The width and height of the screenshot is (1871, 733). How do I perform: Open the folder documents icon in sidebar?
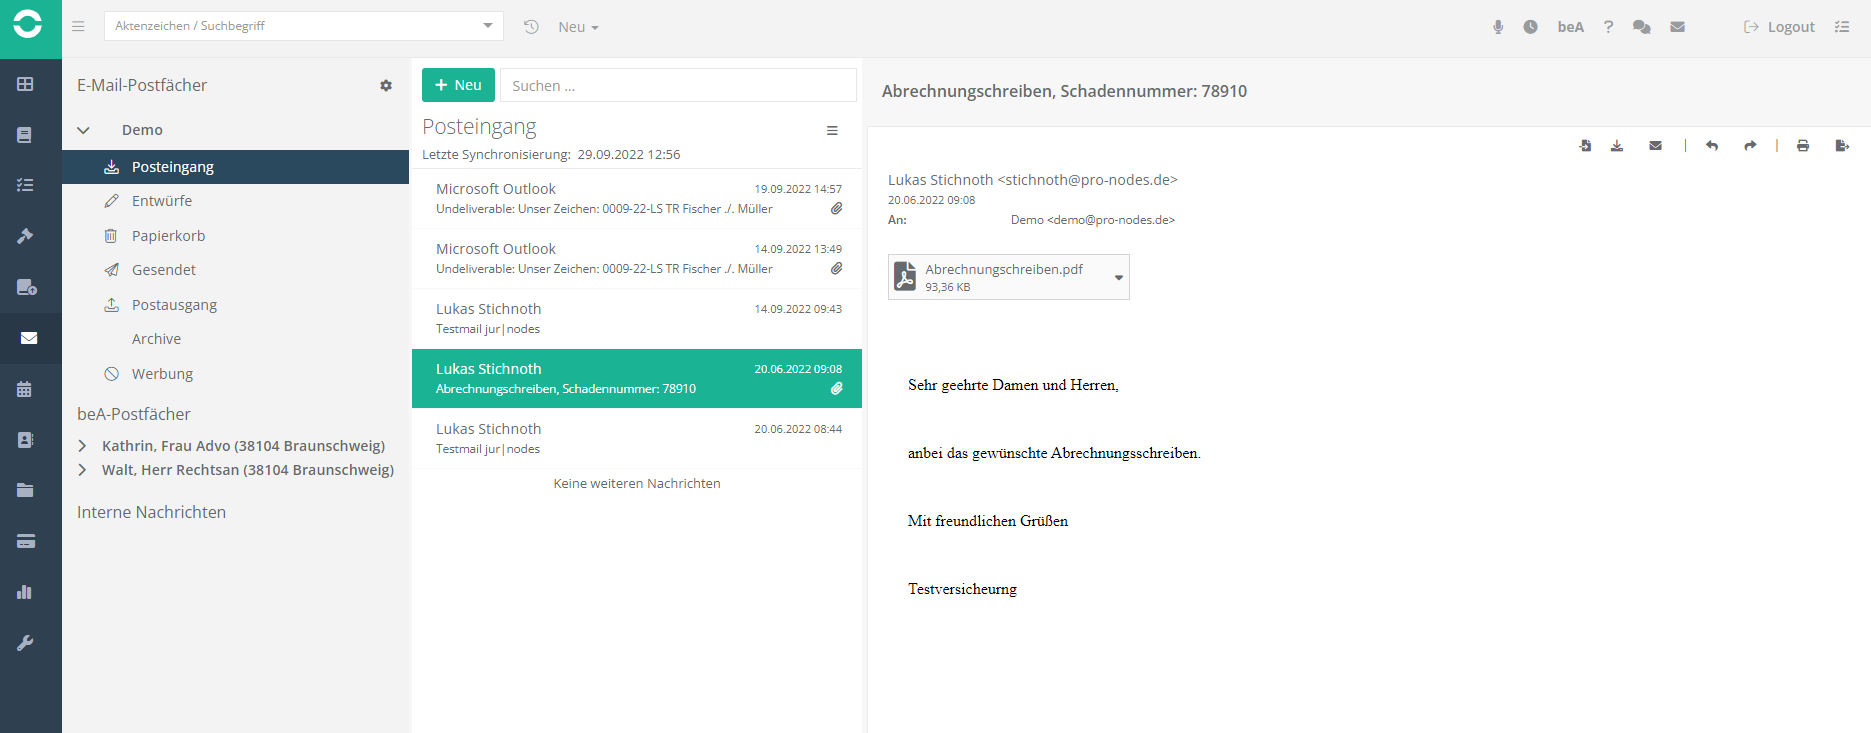(25, 490)
